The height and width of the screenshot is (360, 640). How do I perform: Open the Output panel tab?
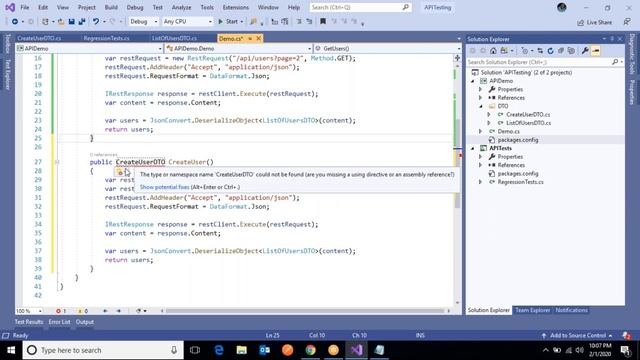pos(84,322)
